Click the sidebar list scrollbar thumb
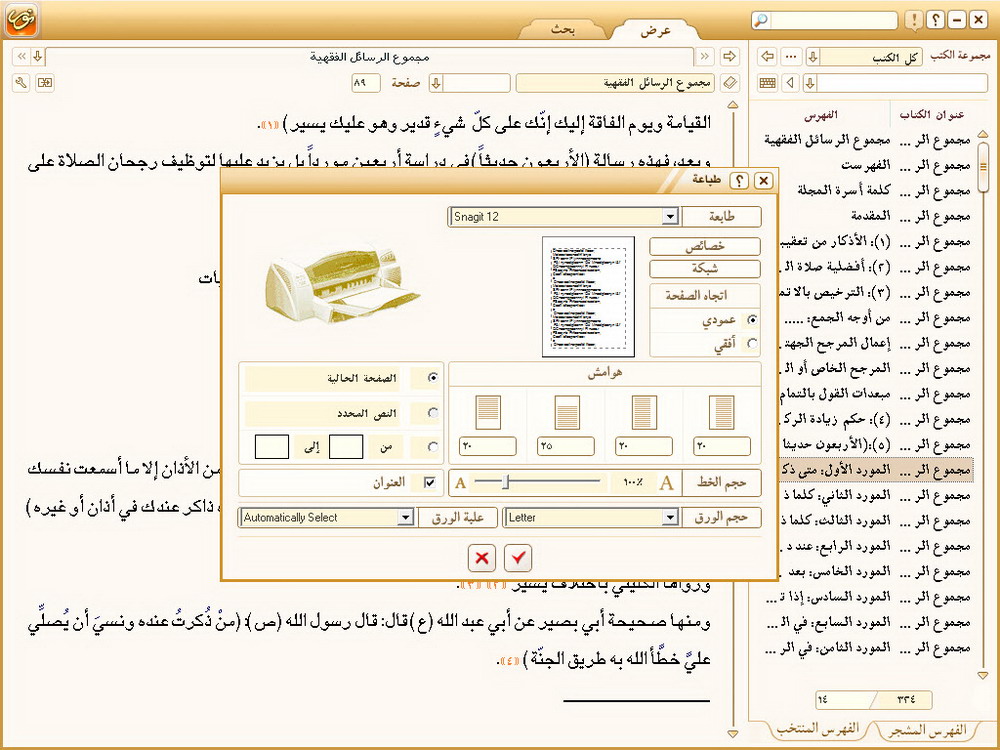The image size is (1000, 750). point(983,167)
